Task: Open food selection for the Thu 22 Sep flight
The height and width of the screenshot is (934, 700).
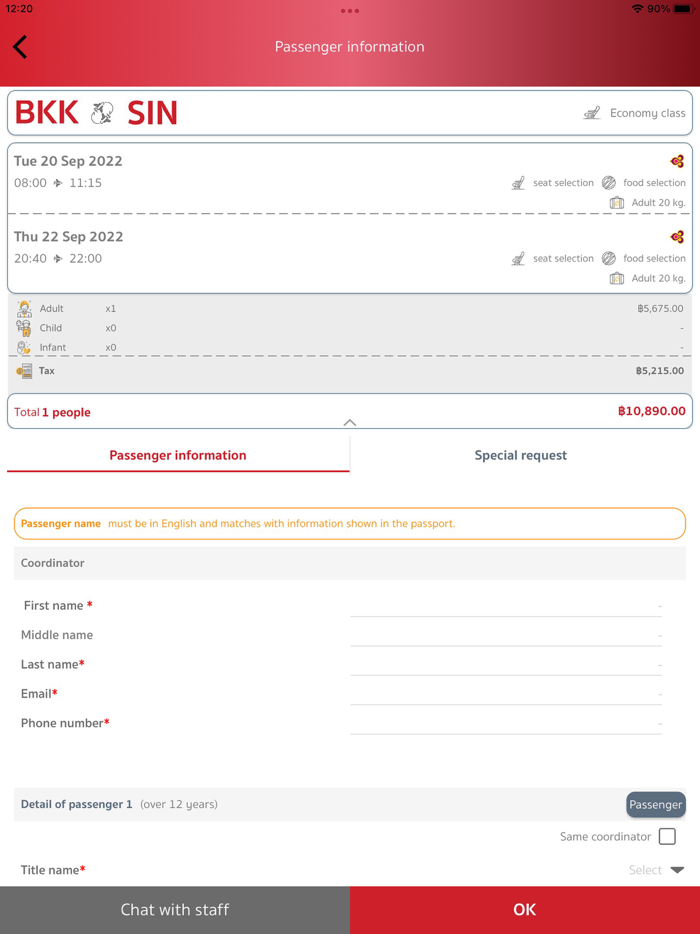Action: (x=609, y=258)
